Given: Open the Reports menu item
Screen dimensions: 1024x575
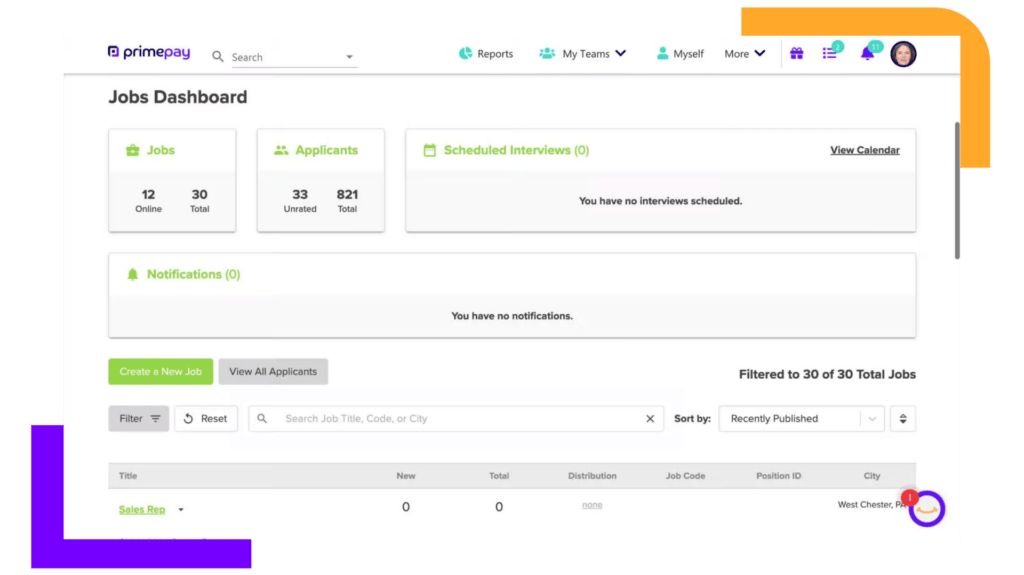Looking at the screenshot, I should coord(486,54).
